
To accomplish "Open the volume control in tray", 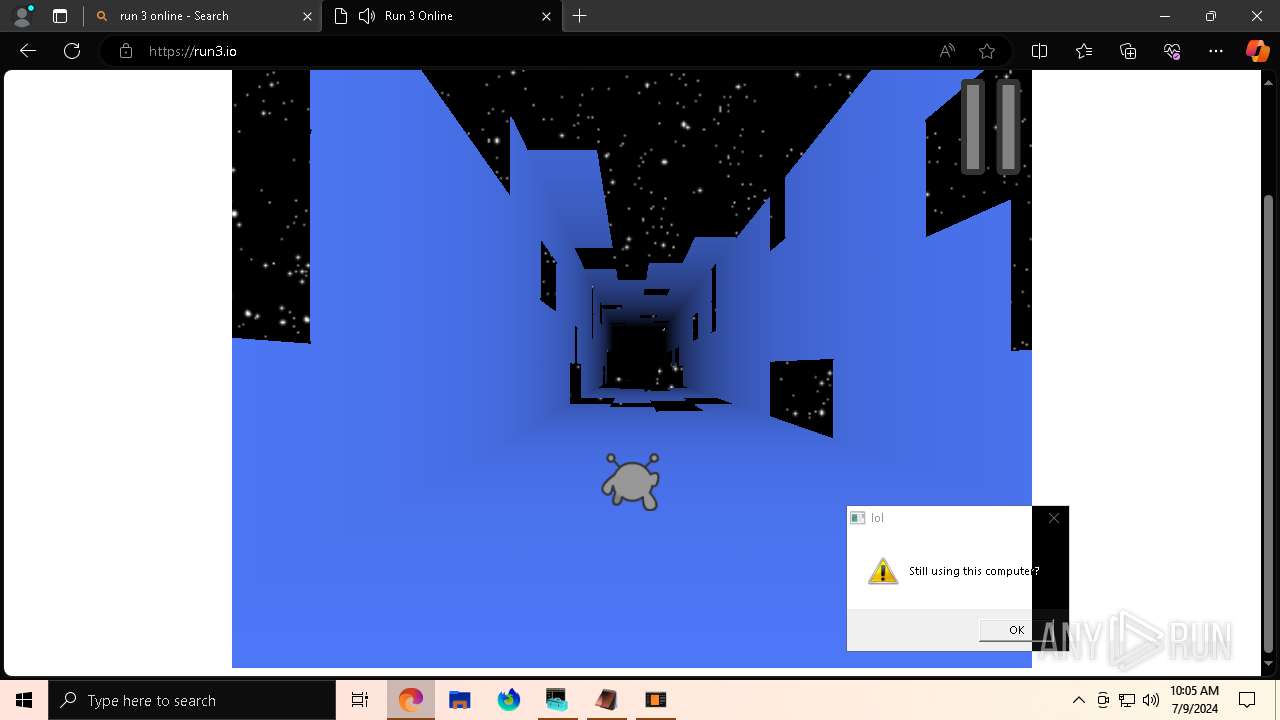I will (1151, 700).
